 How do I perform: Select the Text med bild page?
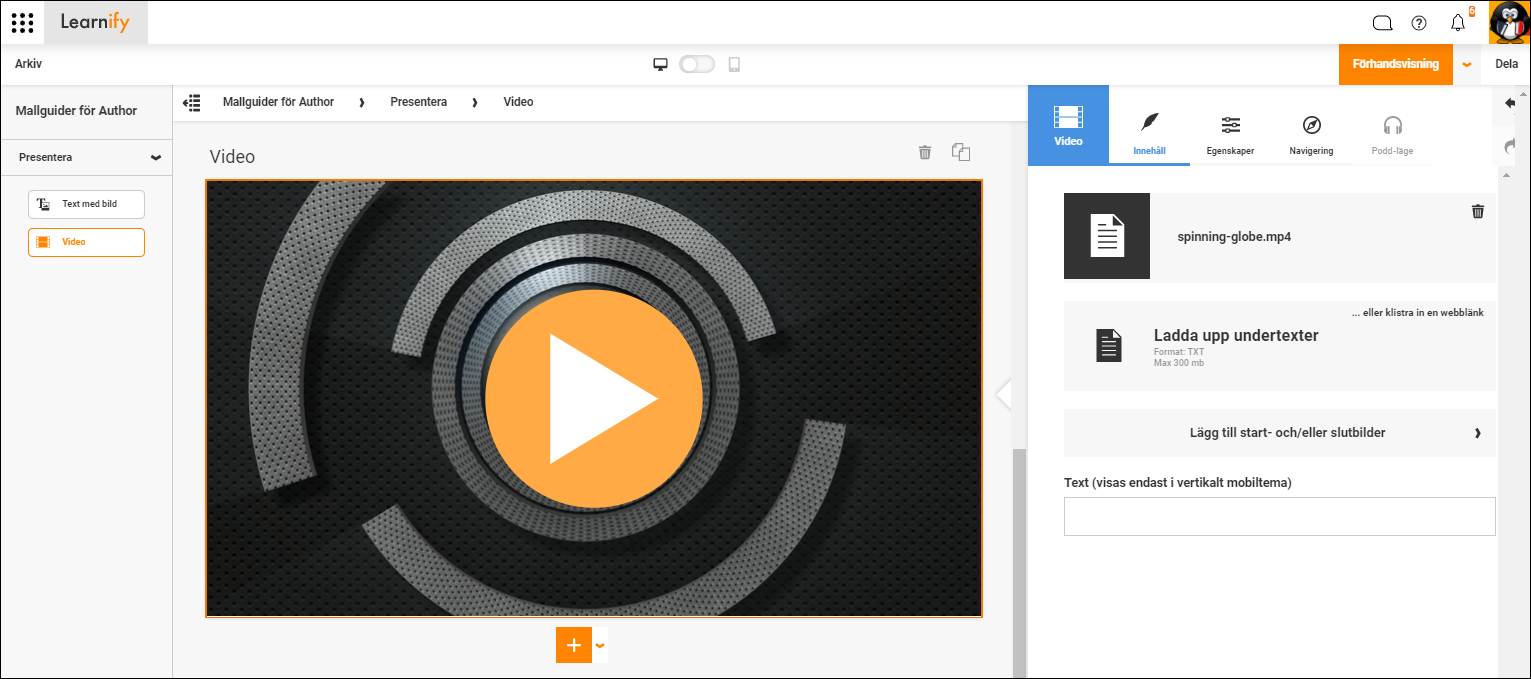coord(86,204)
